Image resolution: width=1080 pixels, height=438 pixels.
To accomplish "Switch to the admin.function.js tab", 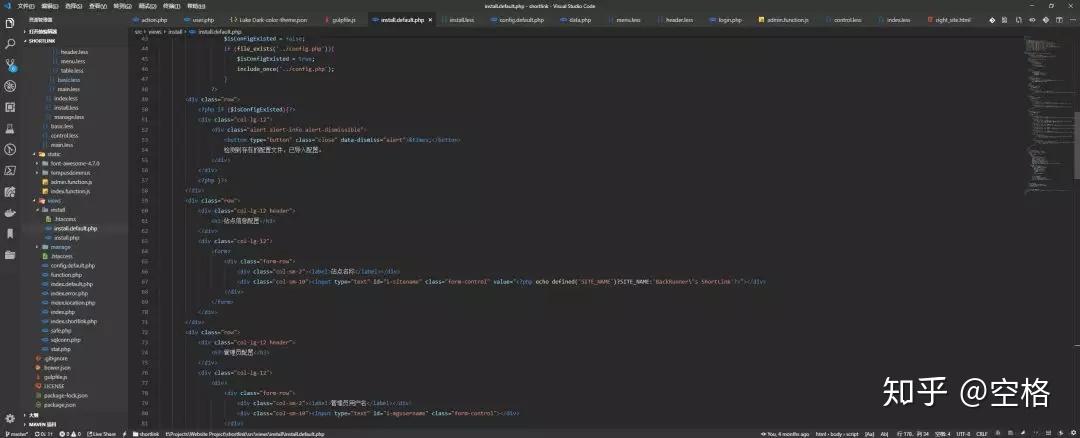I will (x=784, y=20).
